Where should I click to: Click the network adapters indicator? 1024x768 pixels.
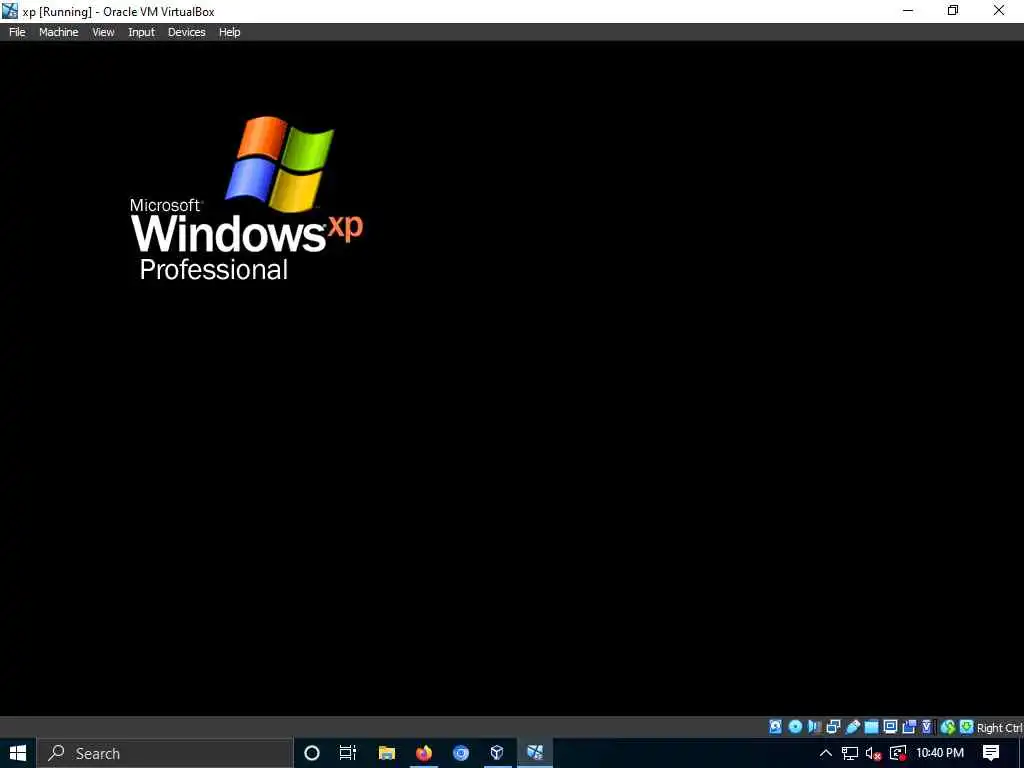coord(833,727)
